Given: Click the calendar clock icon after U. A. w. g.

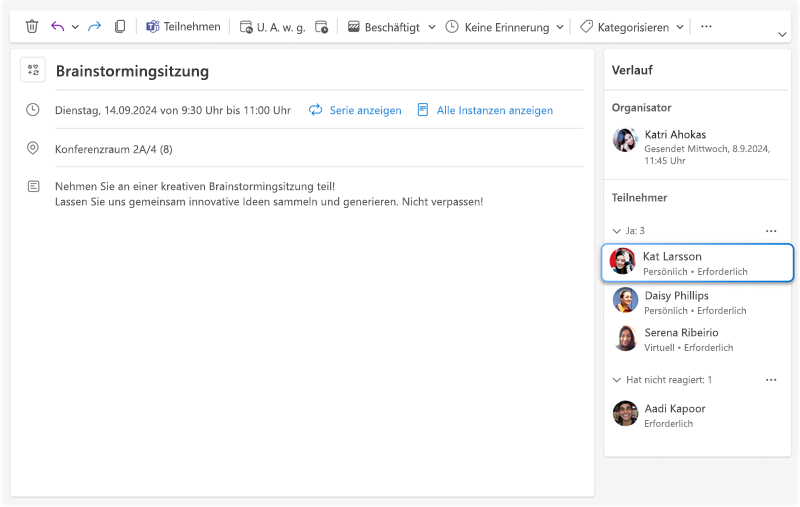Looking at the screenshot, I should pyautogui.click(x=321, y=27).
